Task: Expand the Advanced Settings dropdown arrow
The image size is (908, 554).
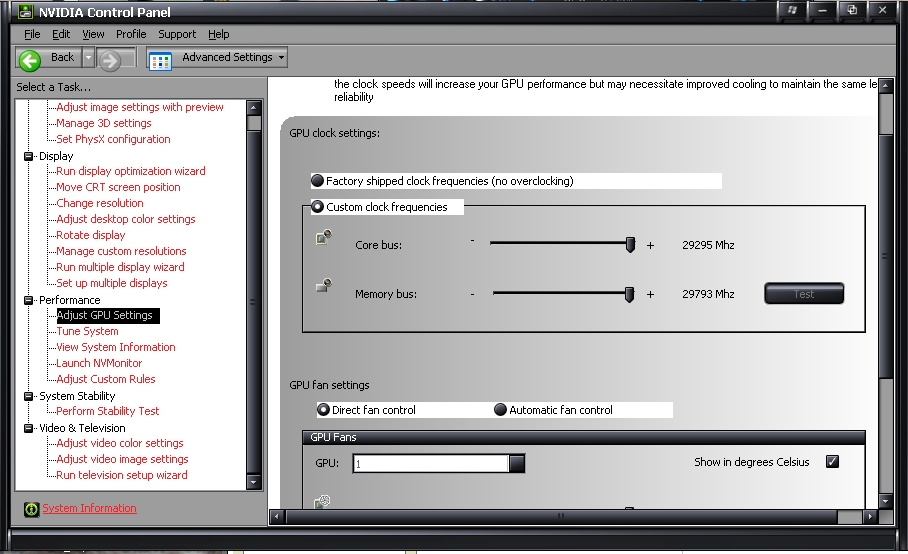Action: click(281, 58)
